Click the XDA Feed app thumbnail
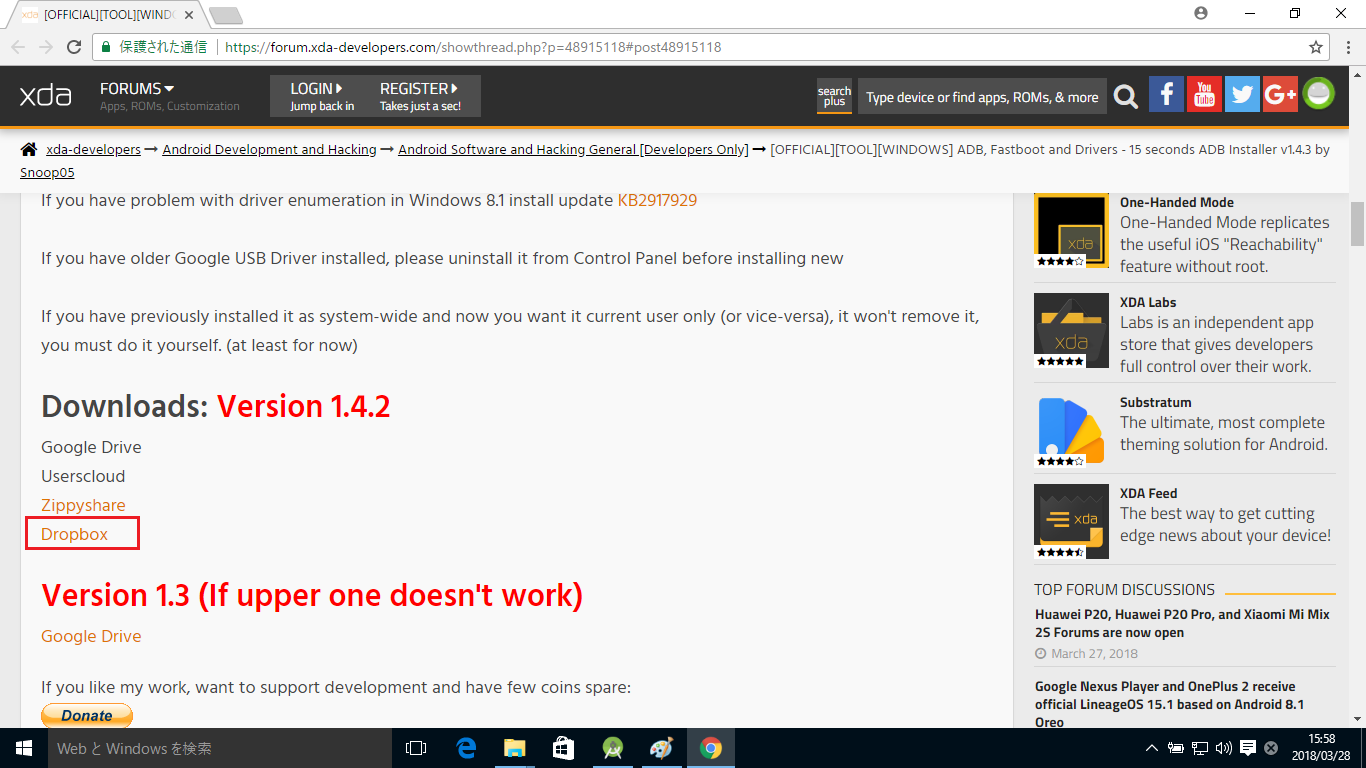 point(1071,521)
